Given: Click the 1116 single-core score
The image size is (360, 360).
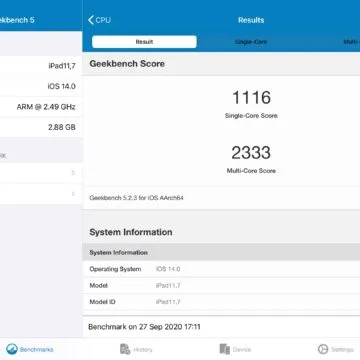Looking at the screenshot, I should point(251,97).
